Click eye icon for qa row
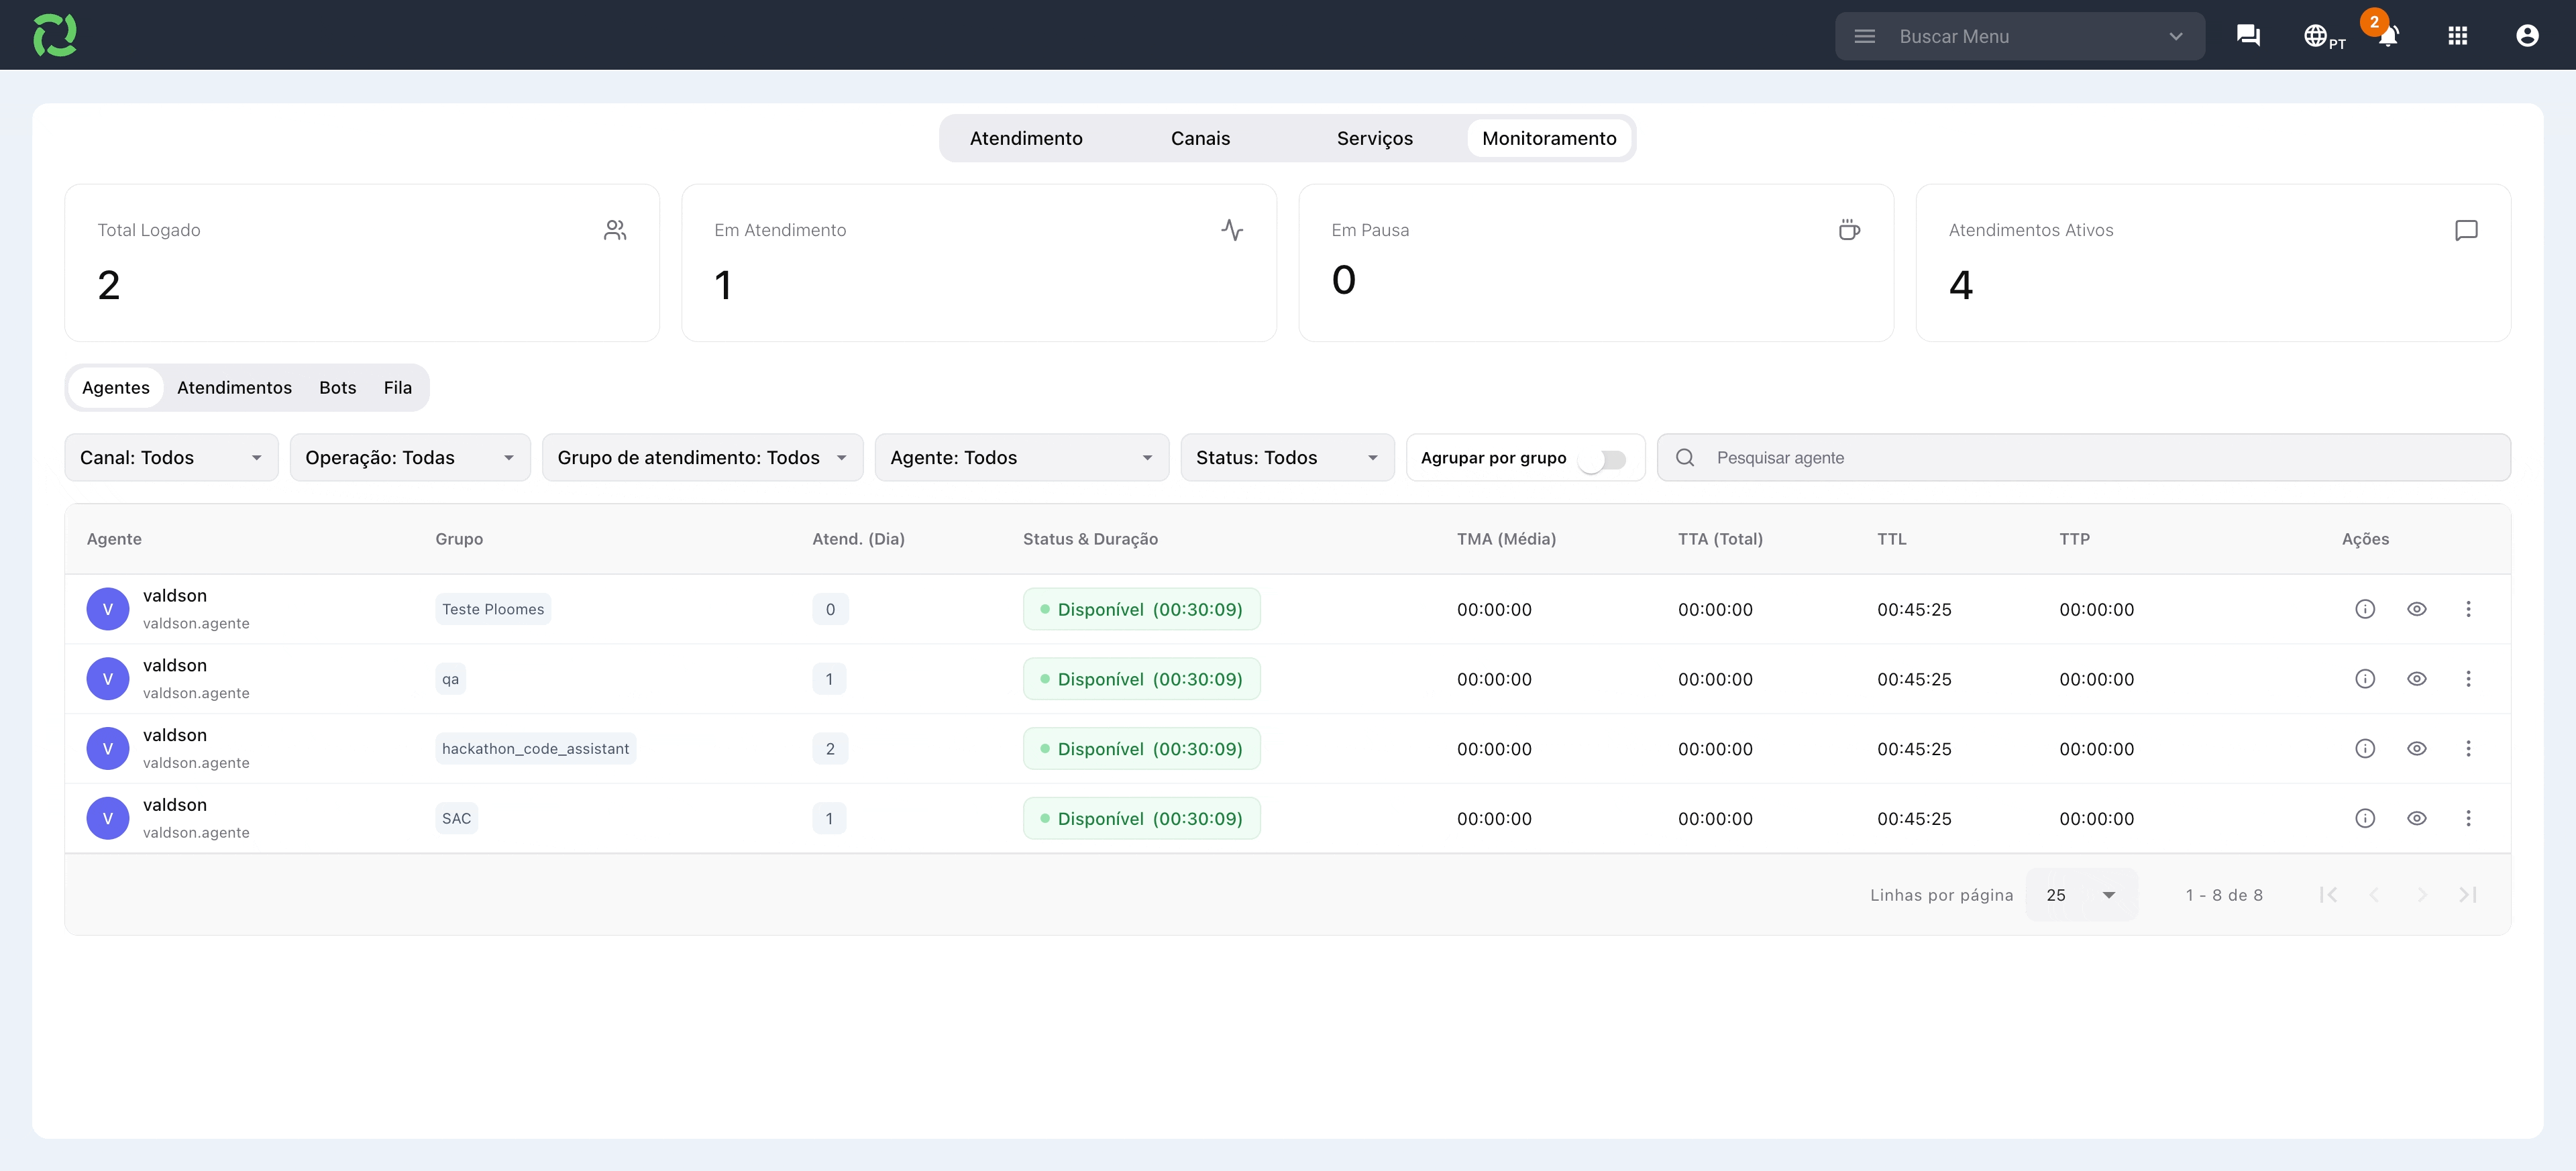2576x1171 pixels. [2417, 679]
